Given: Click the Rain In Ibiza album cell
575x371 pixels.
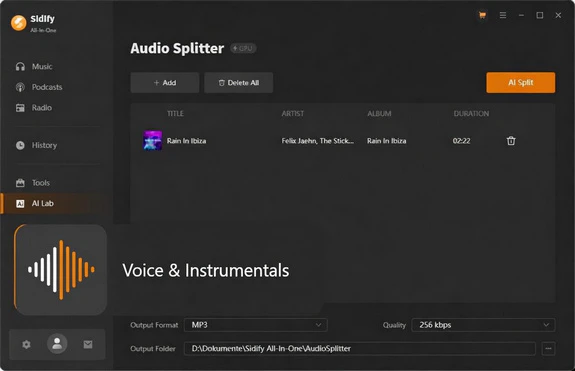Looking at the screenshot, I should [x=387, y=141].
